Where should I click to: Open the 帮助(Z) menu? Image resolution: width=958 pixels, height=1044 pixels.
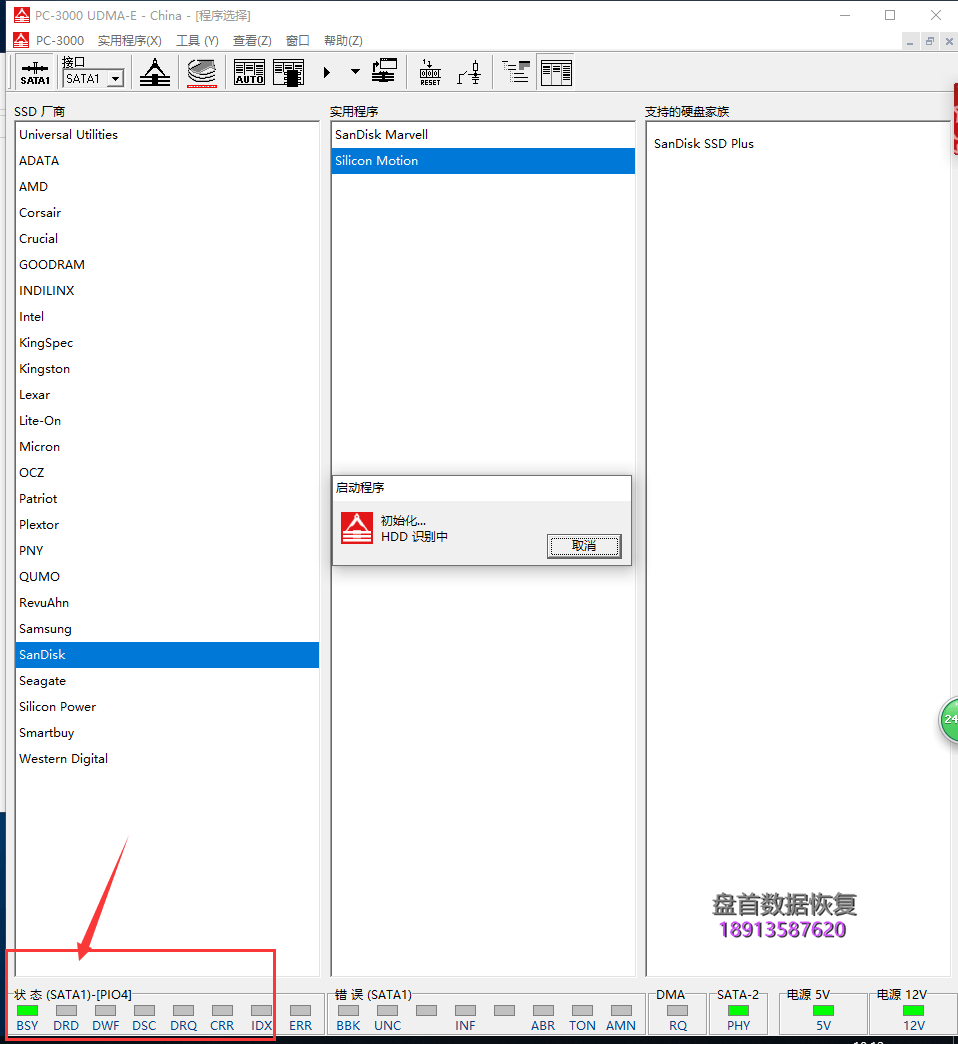pyautogui.click(x=344, y=41)
